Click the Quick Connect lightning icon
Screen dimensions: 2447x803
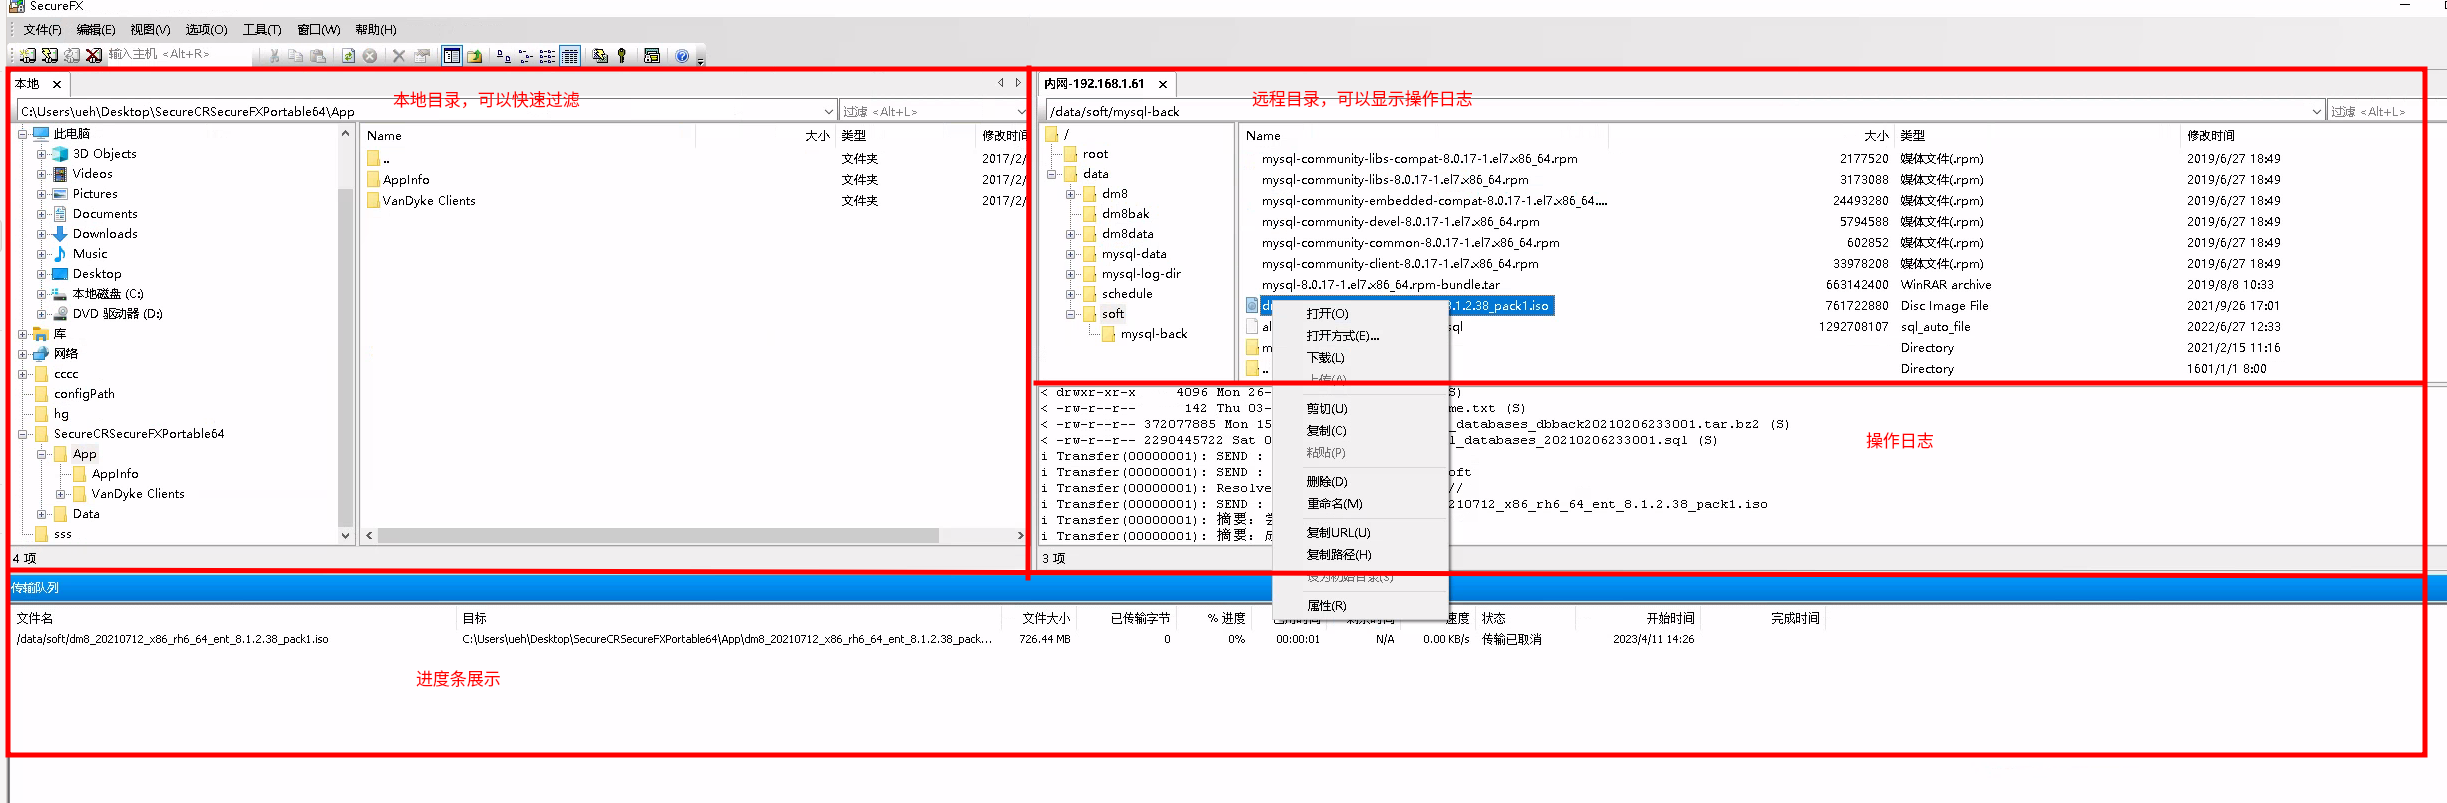click(49, 55)
